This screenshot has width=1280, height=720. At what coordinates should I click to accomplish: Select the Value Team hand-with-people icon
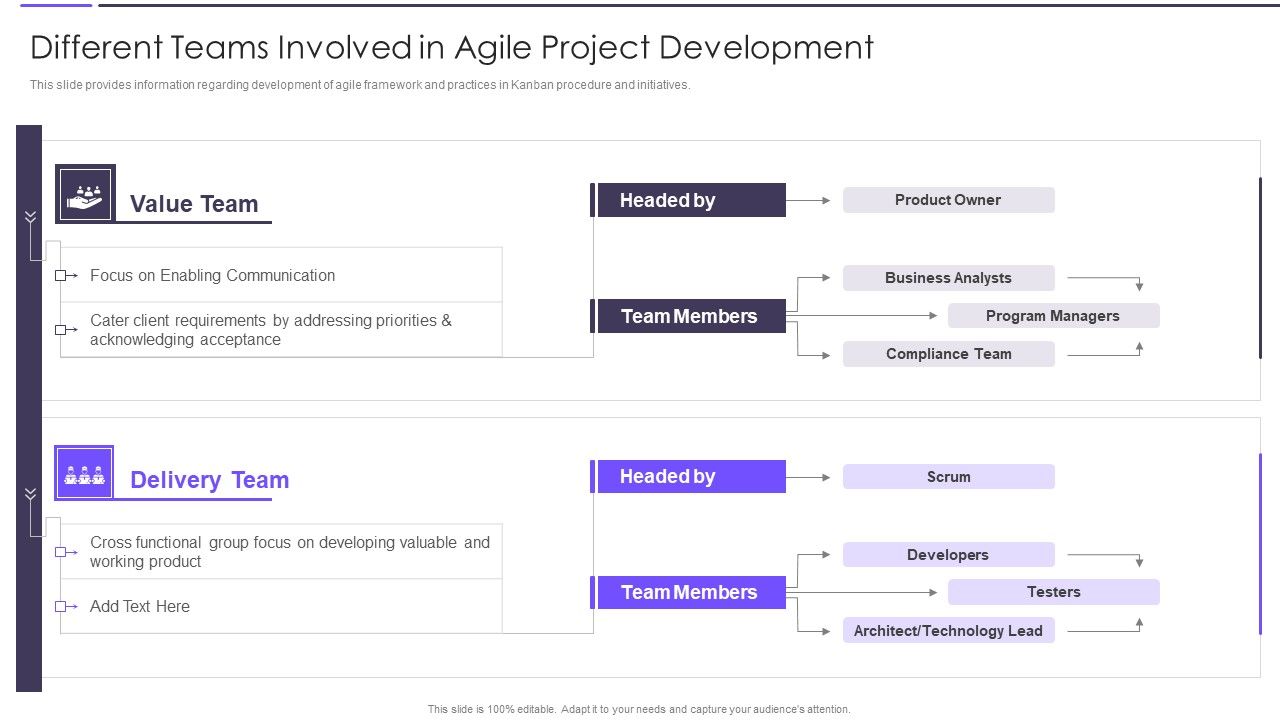coord(85,192)
